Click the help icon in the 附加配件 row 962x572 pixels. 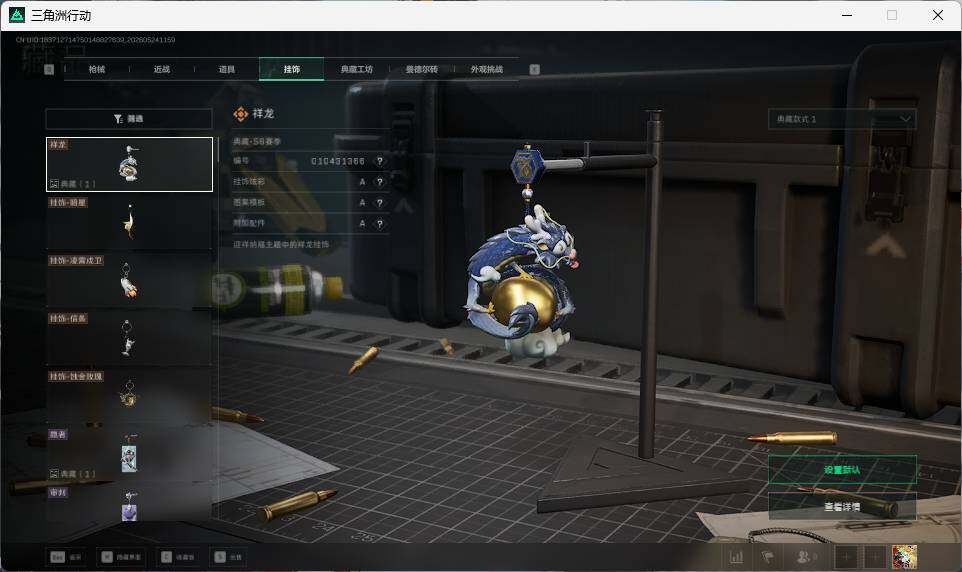(380, 223)
